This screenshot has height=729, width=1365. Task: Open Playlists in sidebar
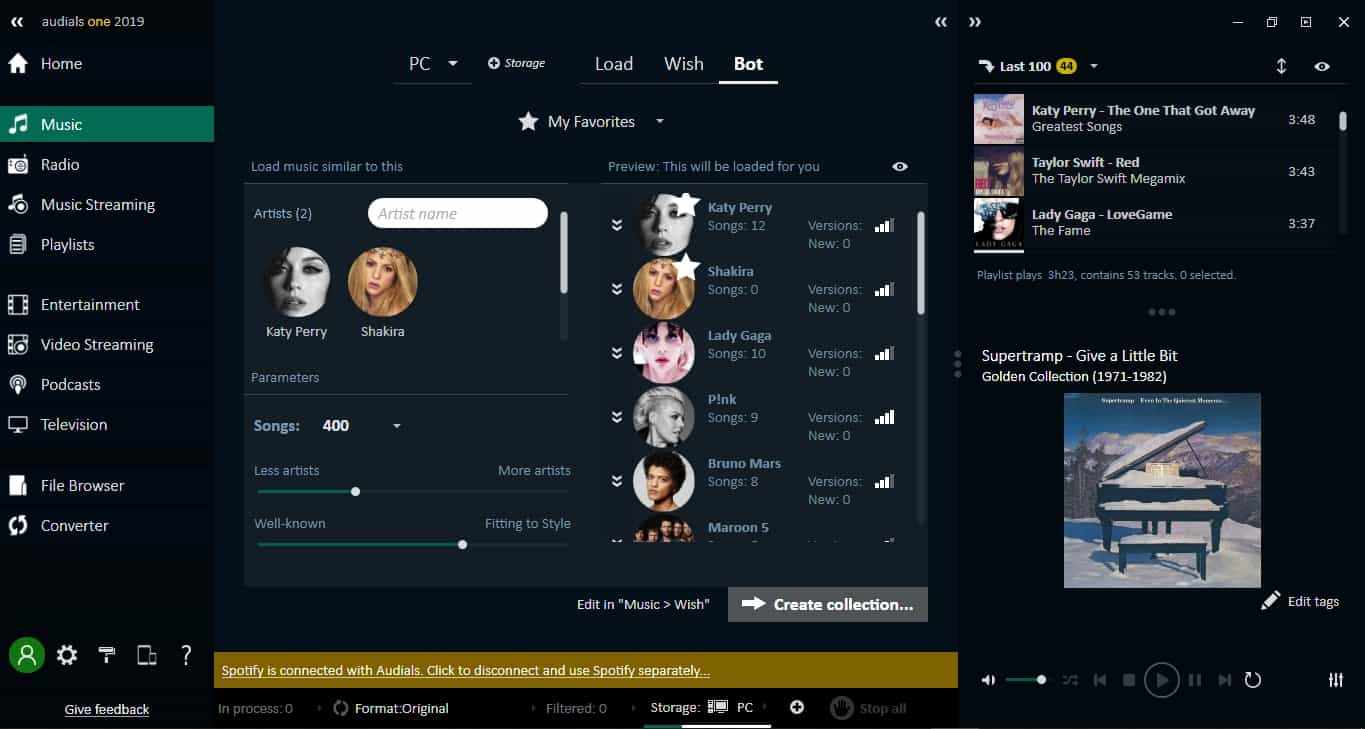click(x=107, y=244)
